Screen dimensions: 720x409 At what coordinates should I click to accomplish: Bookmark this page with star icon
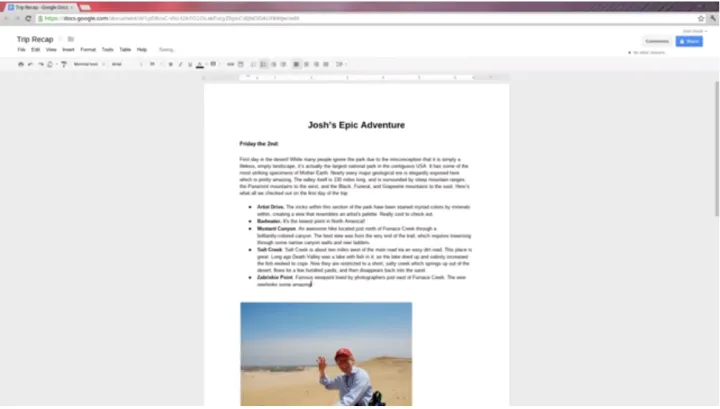(700, 18)
